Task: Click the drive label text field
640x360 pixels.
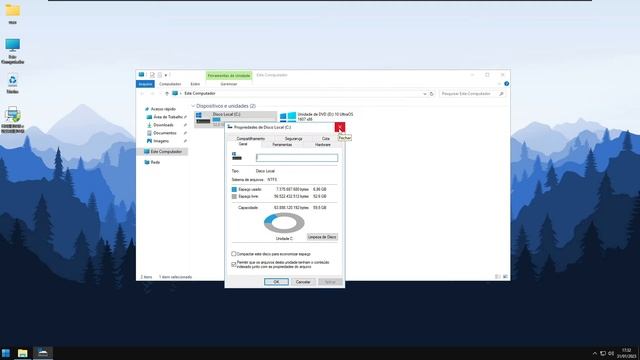Action: tap(297, 158)
